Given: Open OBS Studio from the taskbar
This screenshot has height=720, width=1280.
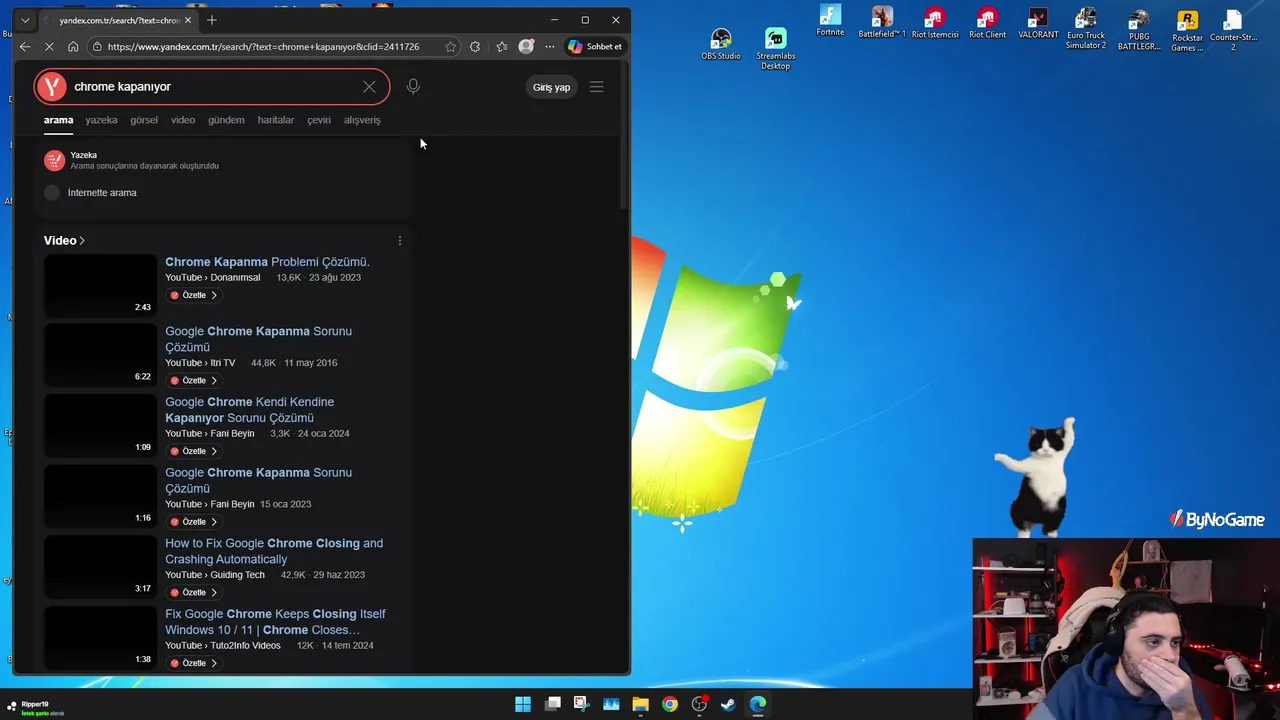Looking at the screenshot, I should (699, 704).
